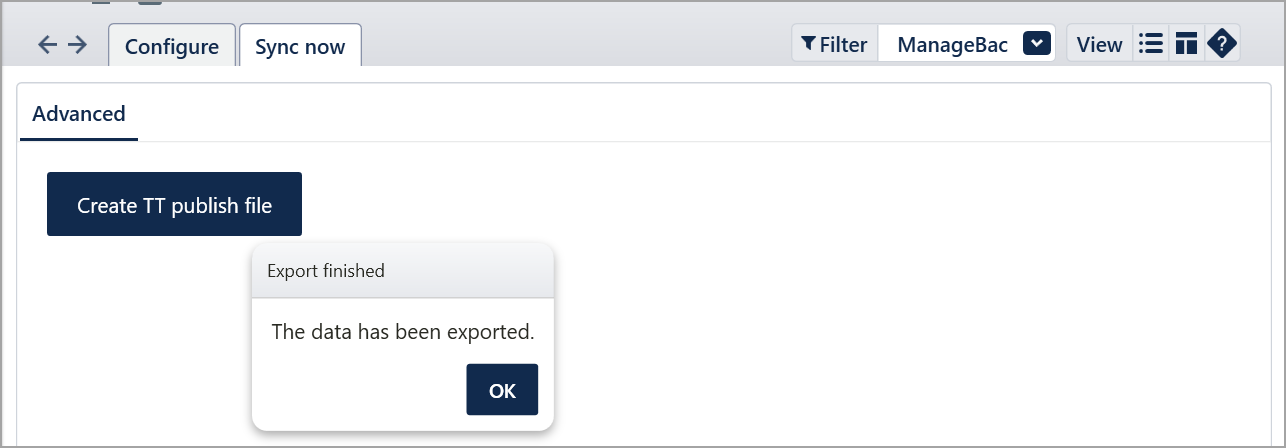Click the funnel icon in Filter
The height and width of the screenshot is (448, 1286).
tap(808, 44)
